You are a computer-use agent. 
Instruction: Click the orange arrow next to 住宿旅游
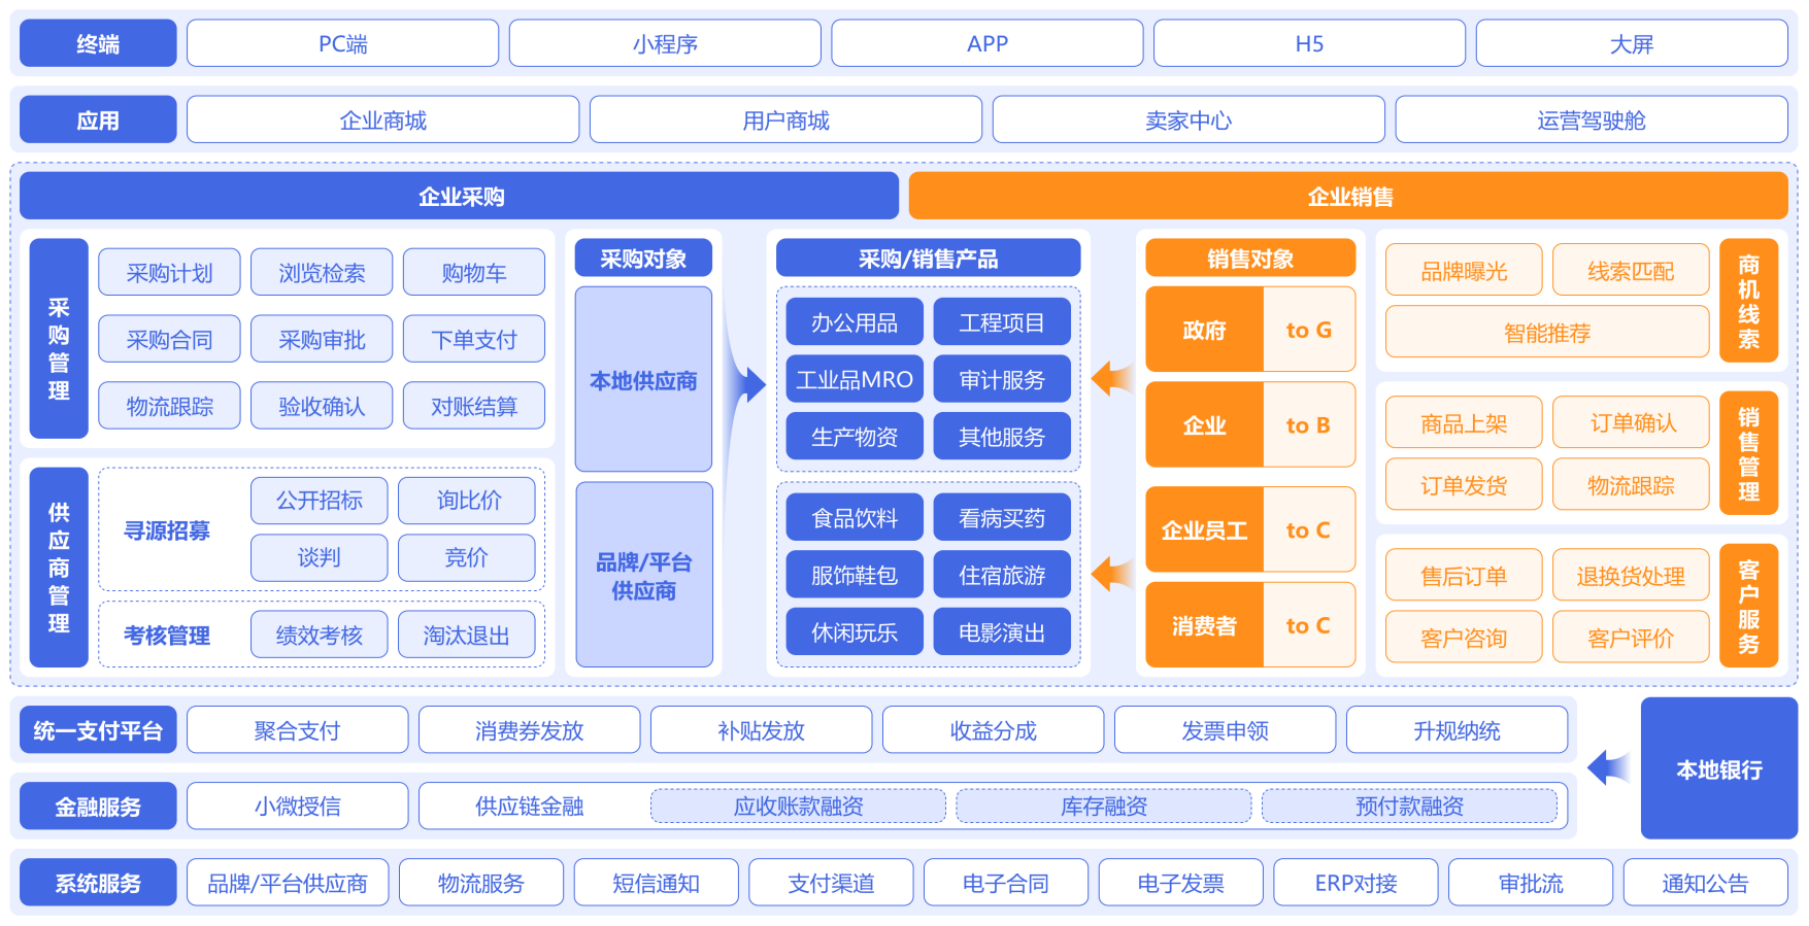pyautogui.click(x=1111, y=574)
